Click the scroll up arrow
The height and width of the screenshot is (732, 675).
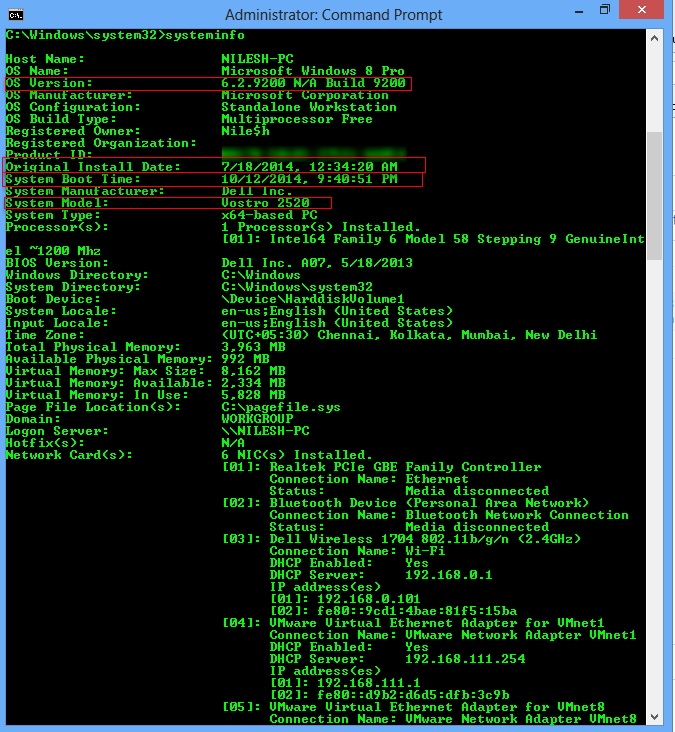(654, 39)
